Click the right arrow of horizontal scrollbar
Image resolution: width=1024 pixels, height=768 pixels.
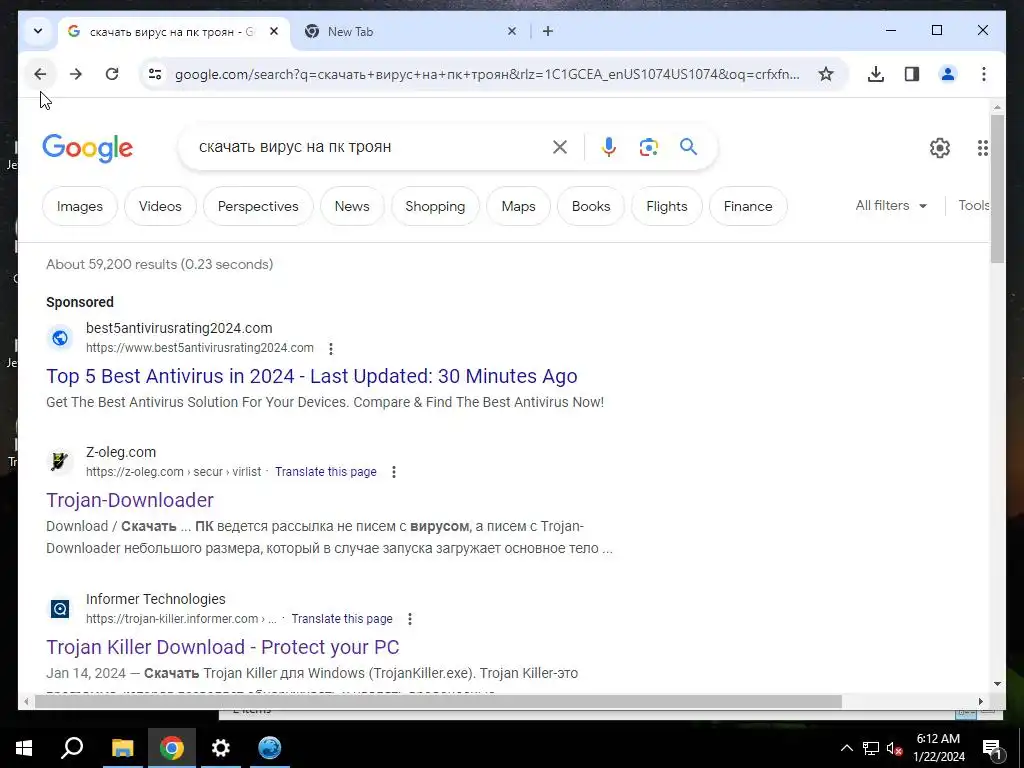(980, 702)
